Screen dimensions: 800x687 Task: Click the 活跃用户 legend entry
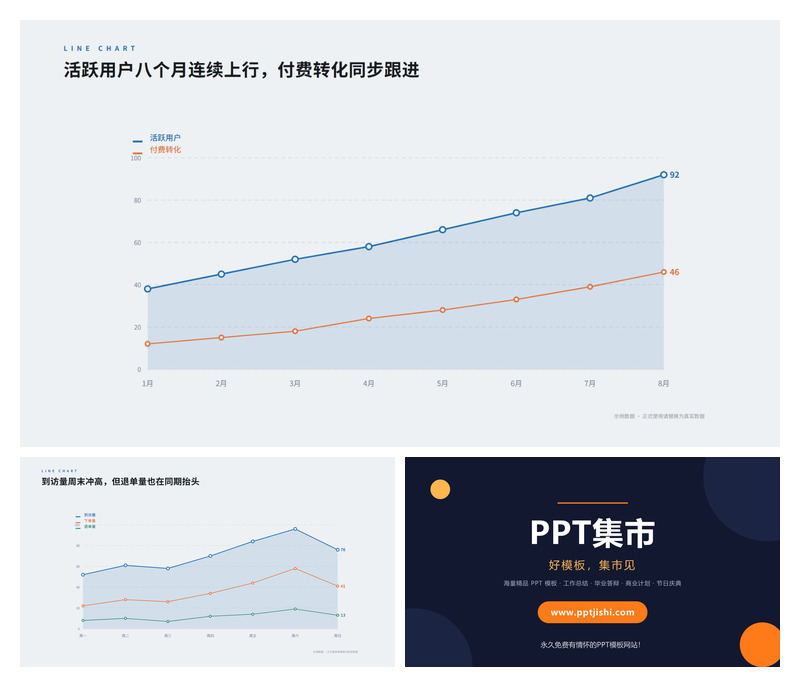coord(165,138)
